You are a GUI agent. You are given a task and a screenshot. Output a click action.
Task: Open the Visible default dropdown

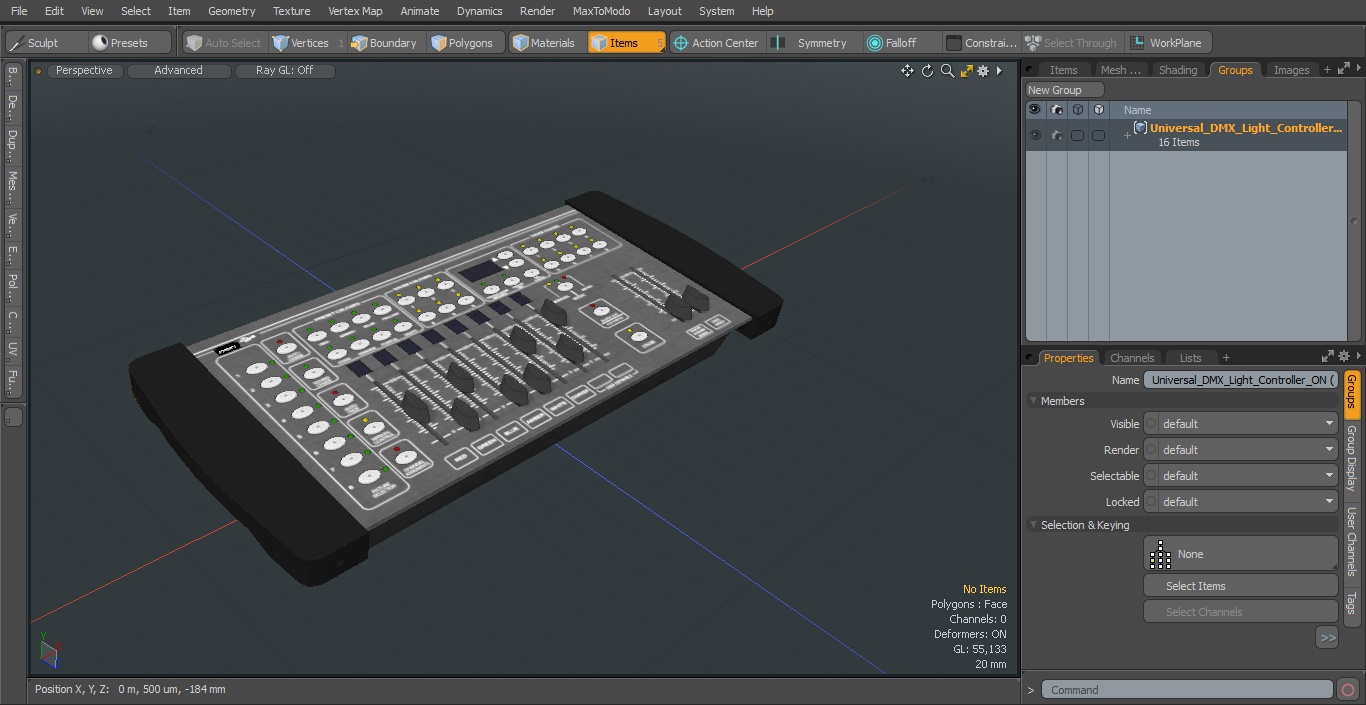[1248, 424]
